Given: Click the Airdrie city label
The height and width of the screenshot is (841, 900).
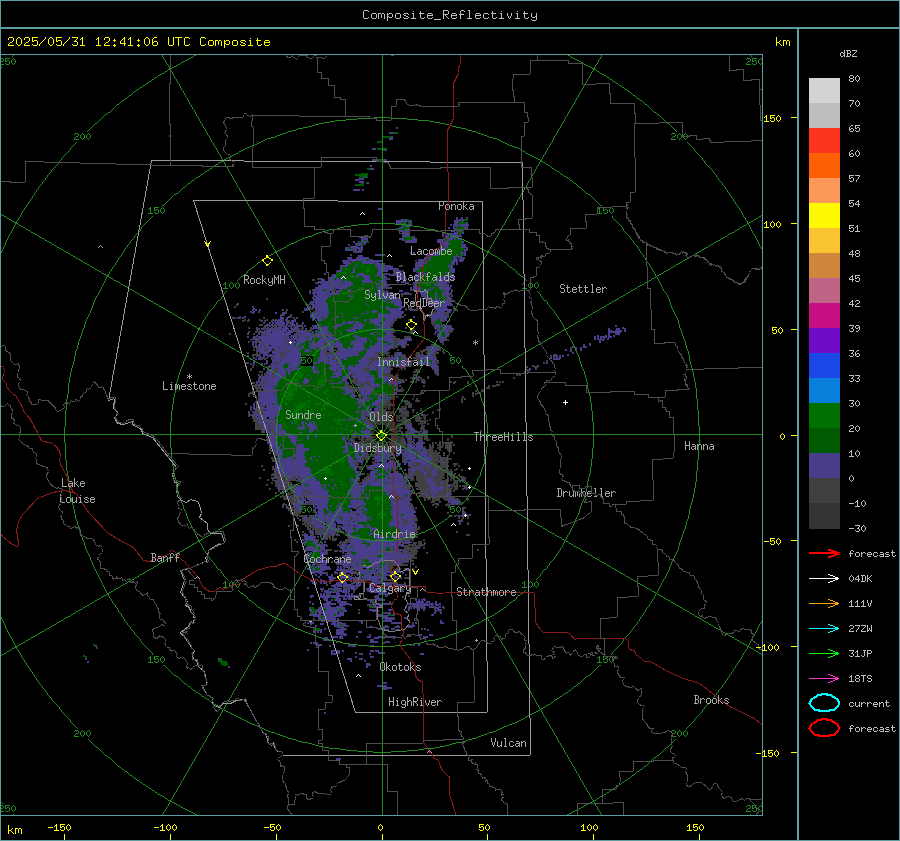Looking at the screenshot, I should tap(394, 534).
